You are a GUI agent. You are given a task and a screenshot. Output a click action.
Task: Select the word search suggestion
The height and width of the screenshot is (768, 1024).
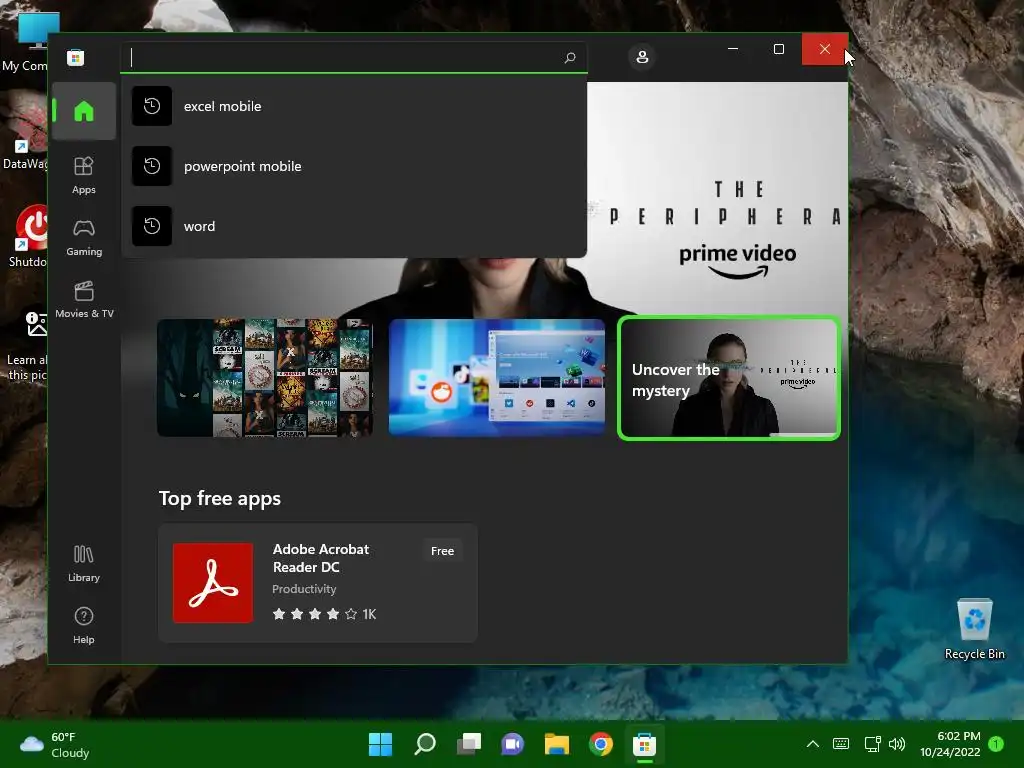point(354,226)
